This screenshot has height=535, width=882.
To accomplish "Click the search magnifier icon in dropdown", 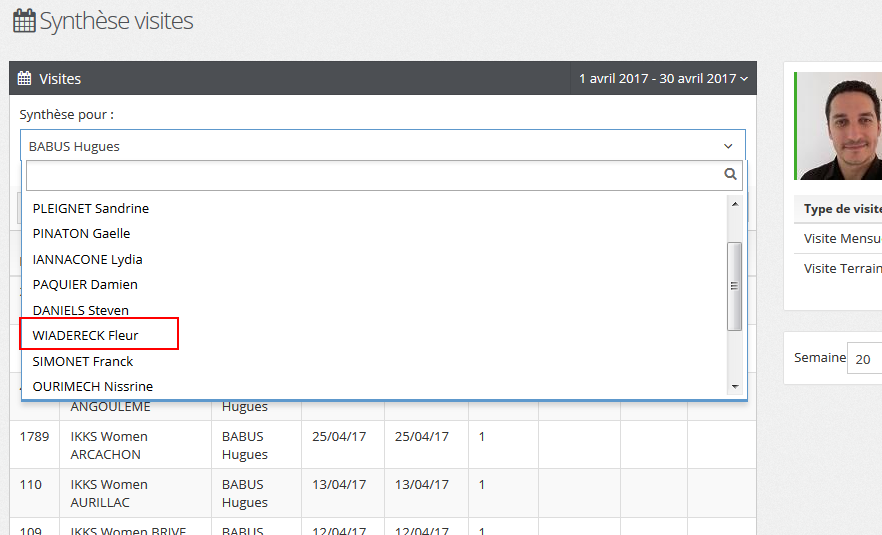I will tap(731, 175).
